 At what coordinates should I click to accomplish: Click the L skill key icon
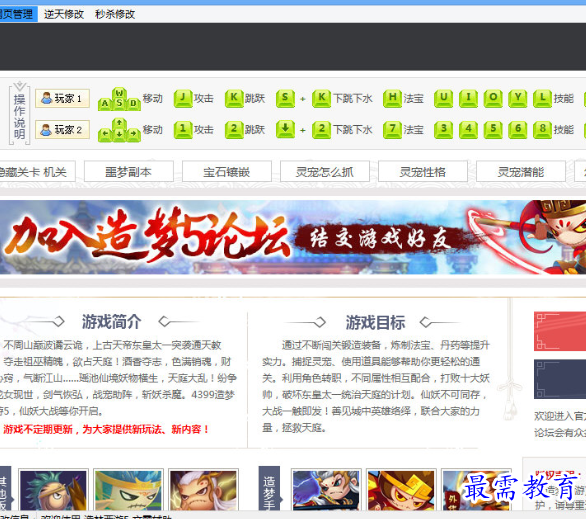[x=542, y=99]
